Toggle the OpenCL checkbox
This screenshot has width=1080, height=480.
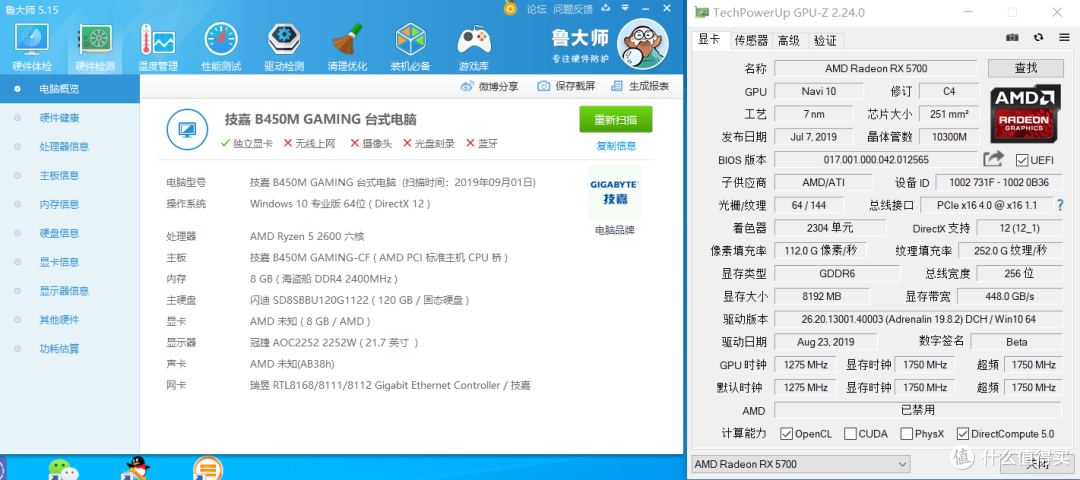coord(786,434)
